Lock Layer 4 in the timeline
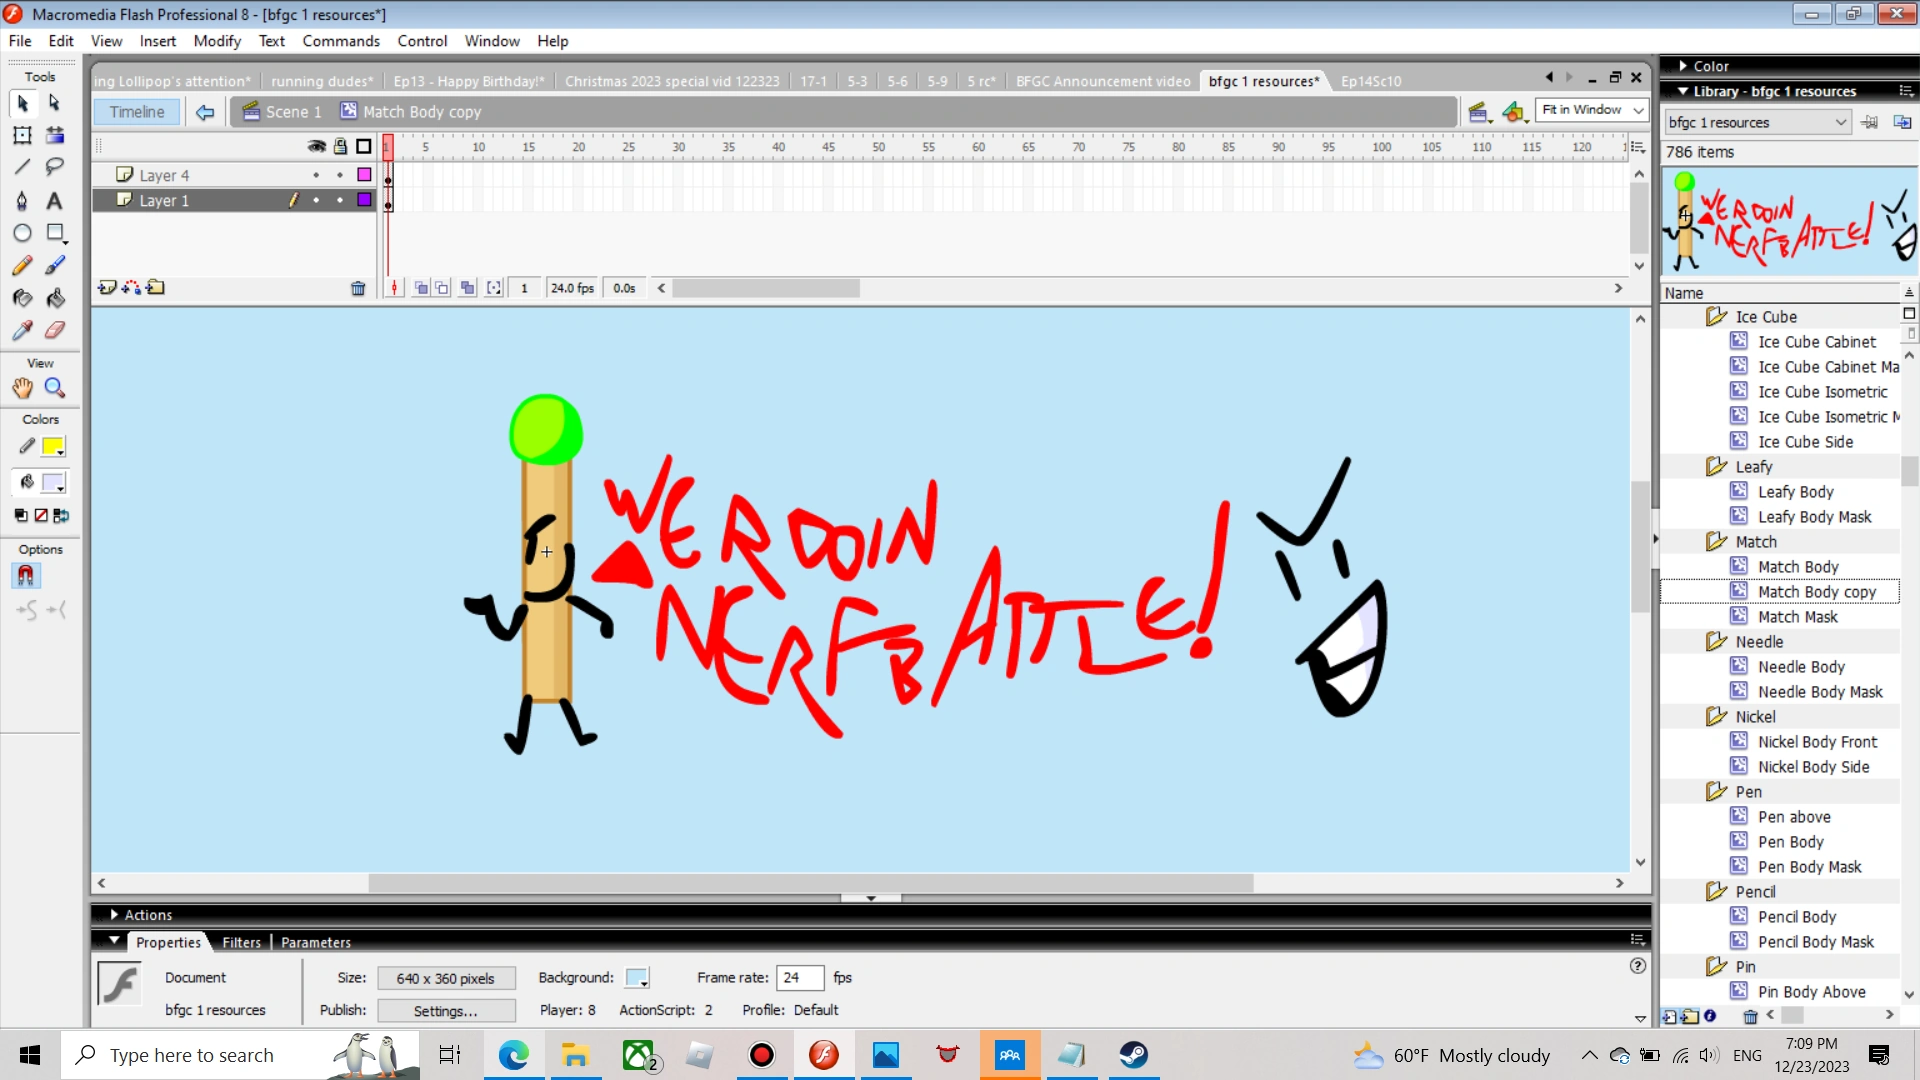The width and height of the screenshot is (1920, 1080). pyautogui.click(x=340, y=174)
